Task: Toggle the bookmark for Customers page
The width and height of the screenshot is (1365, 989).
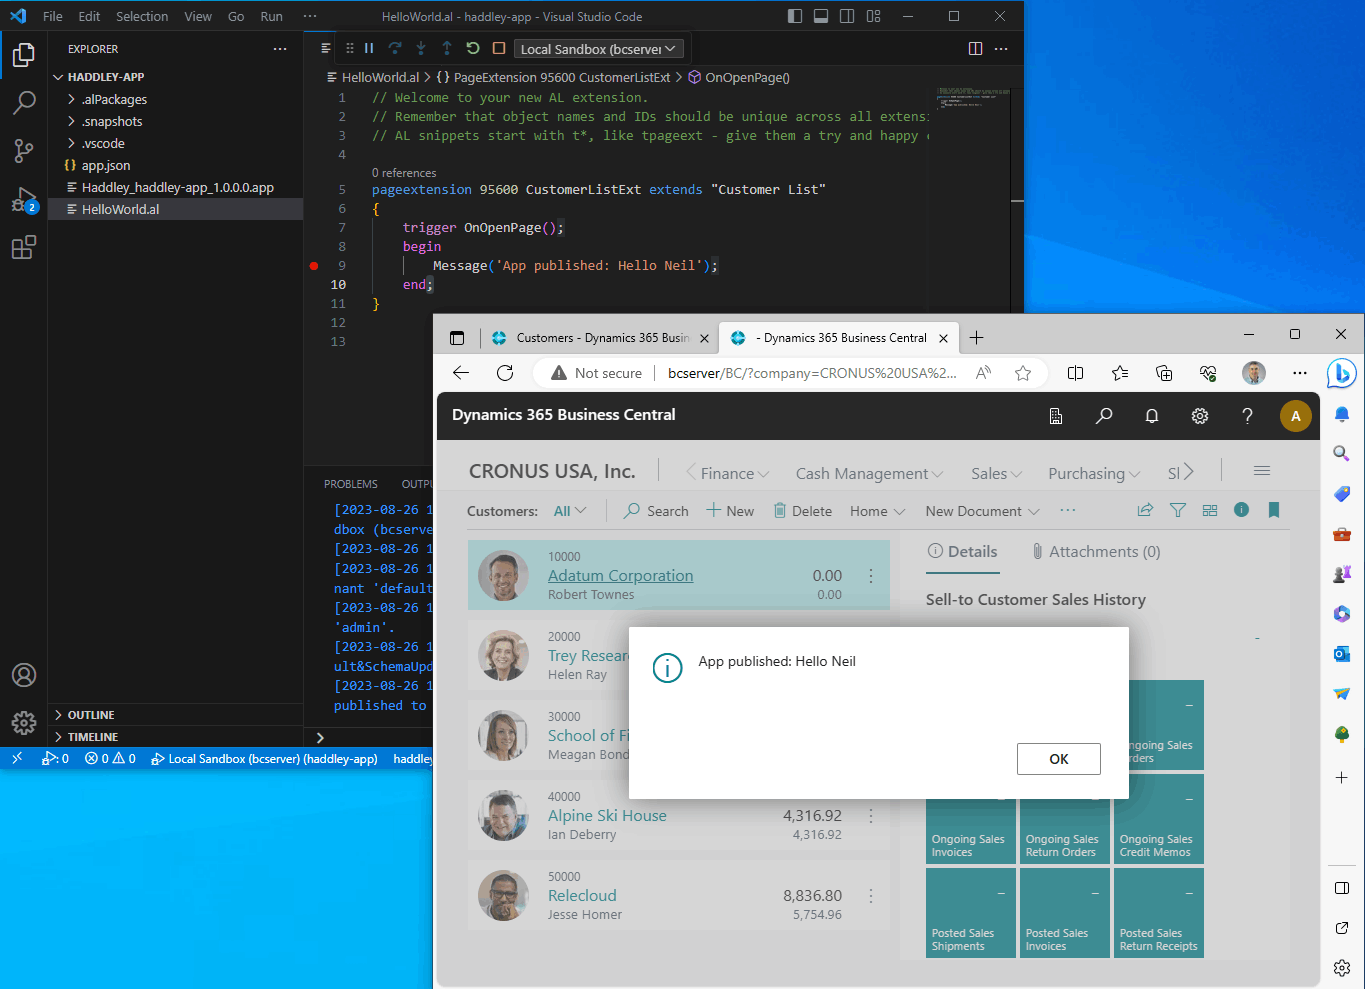Action: click(1273, 510)
